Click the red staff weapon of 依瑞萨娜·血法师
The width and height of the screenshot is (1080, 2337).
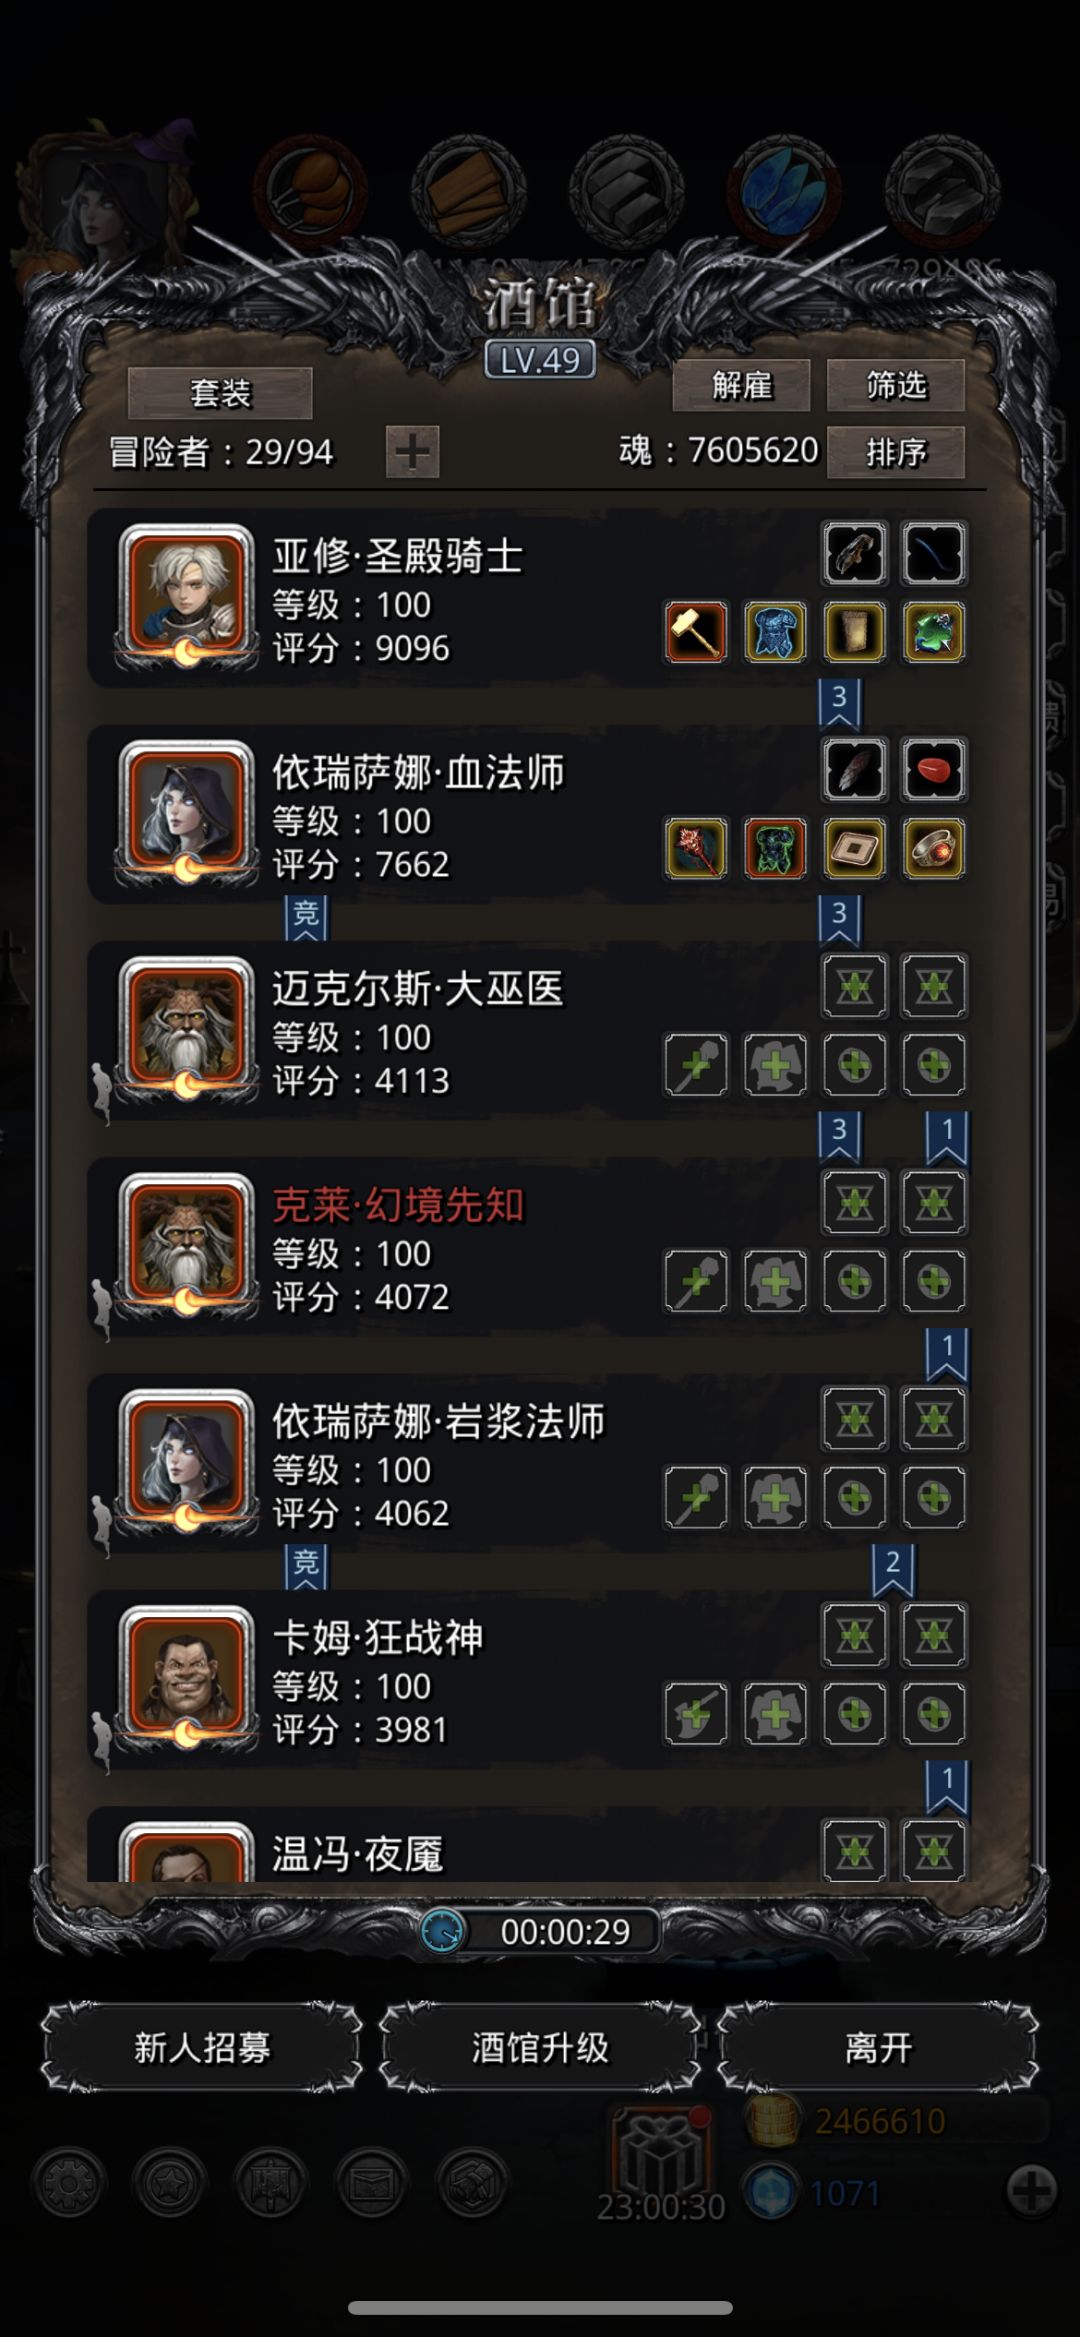click(696, 848)
